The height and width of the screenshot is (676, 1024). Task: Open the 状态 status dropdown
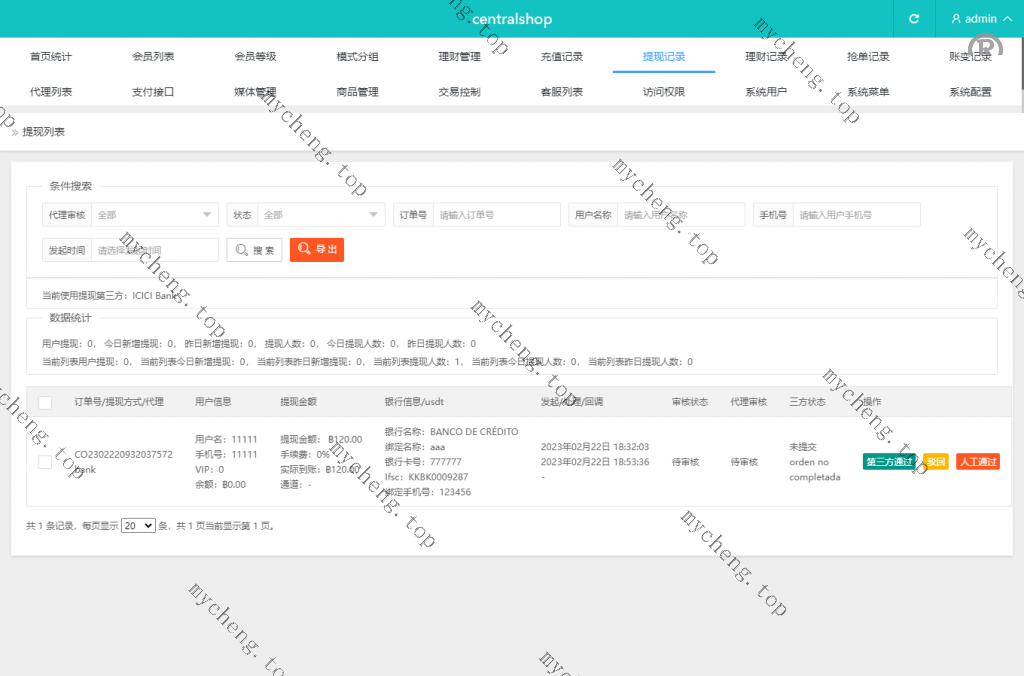(320, 215)
